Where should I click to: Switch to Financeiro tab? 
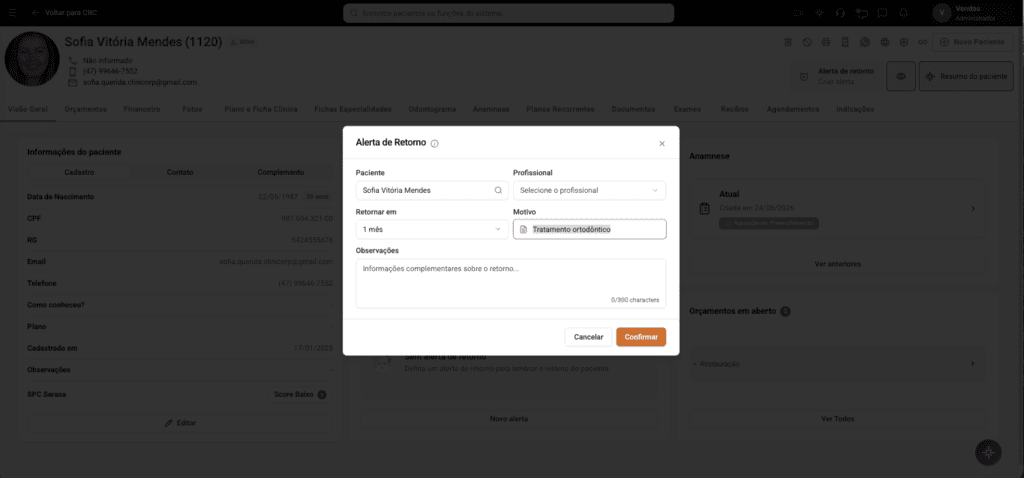point(142,109)
